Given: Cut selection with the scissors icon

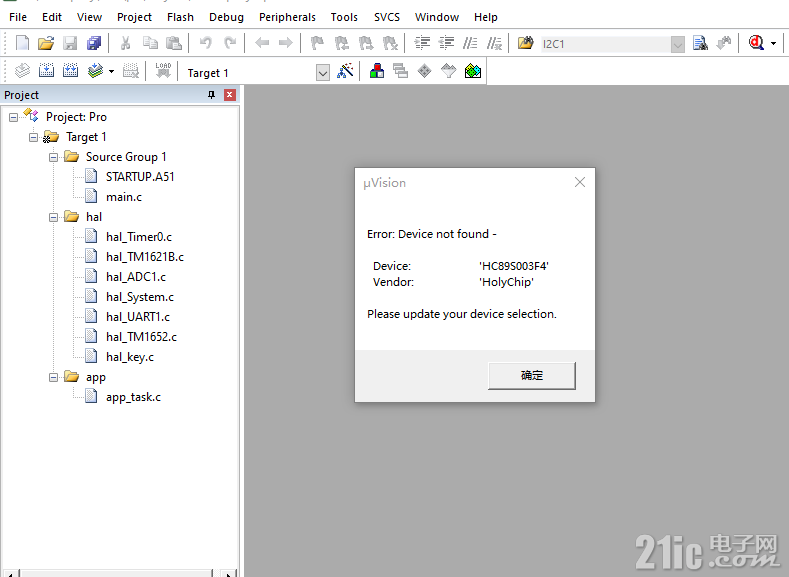Looking at the screenshot, I should [125, 43].
